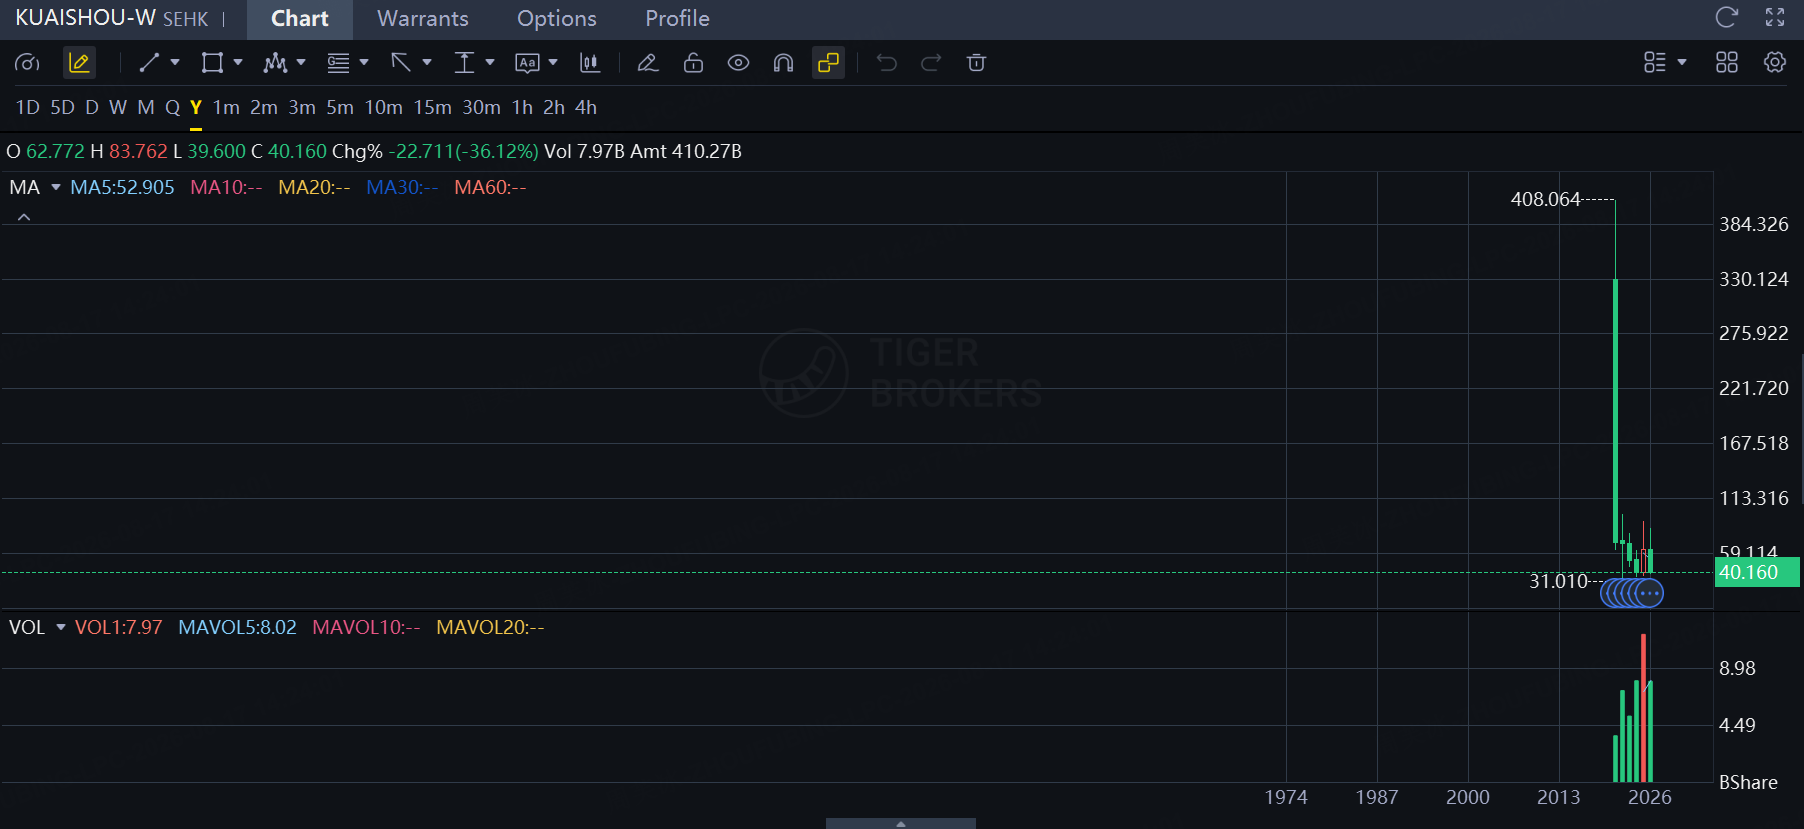
Task: Toggle drawings visibility eye icon
Action: 738,63
